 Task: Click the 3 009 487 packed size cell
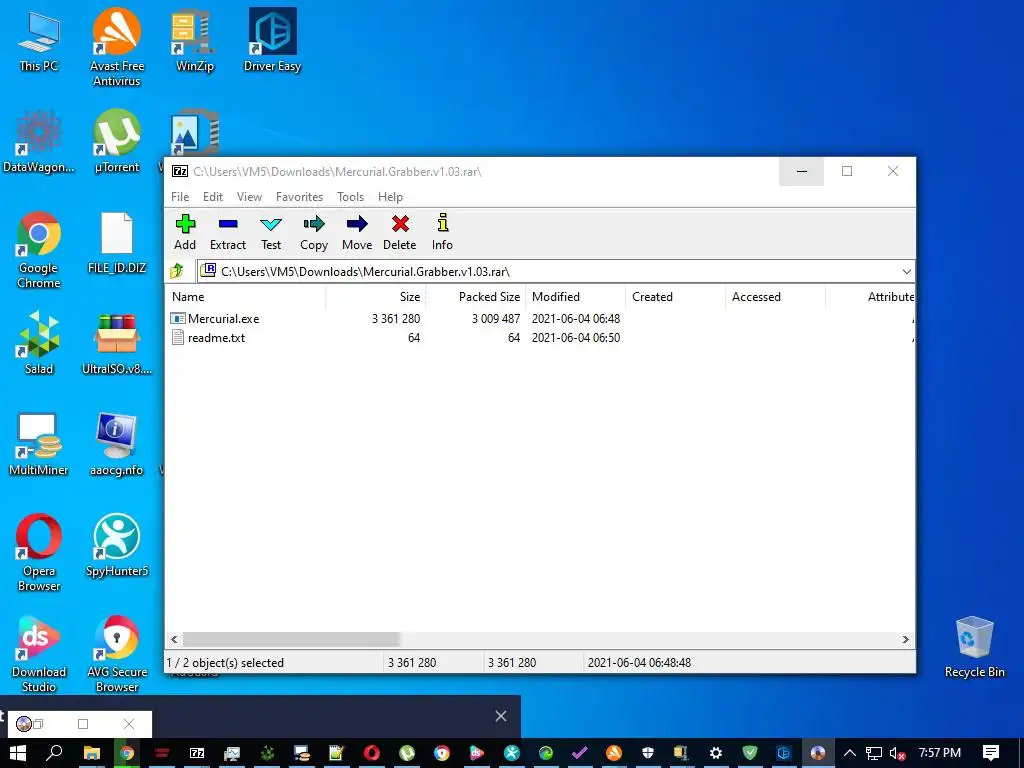pyautogui.click(x=496, y=319)
